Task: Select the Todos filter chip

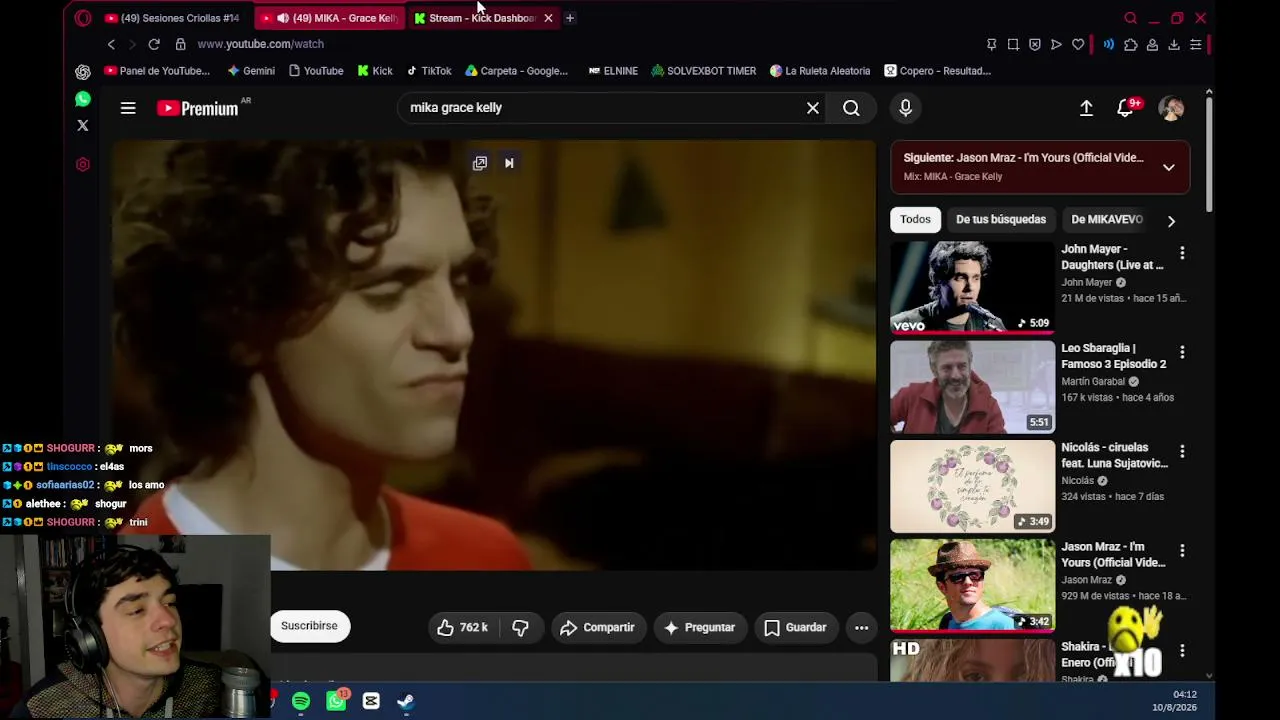Action: (x=915, y=220)
